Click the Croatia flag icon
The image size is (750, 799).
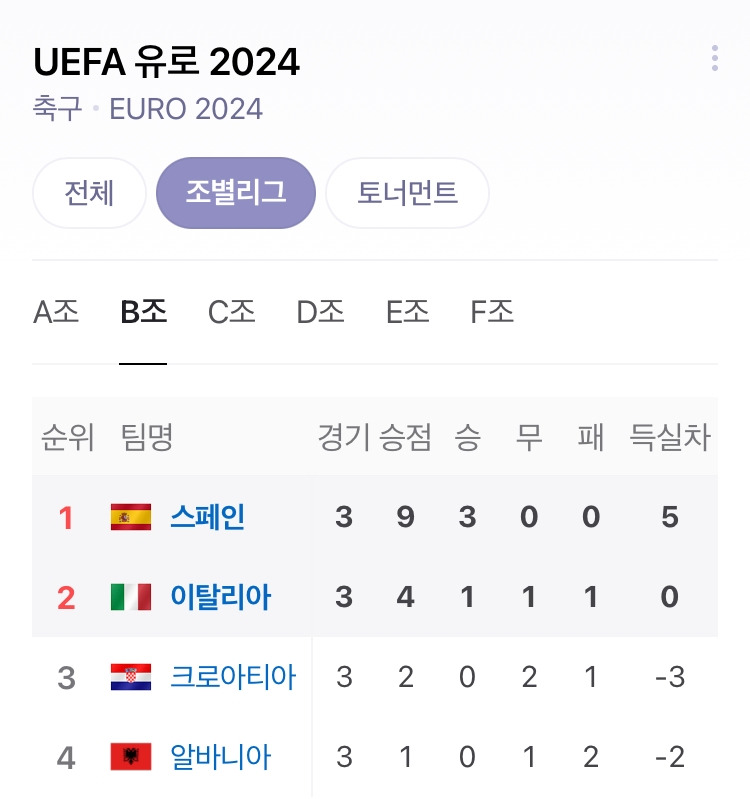tap(131, 677)
